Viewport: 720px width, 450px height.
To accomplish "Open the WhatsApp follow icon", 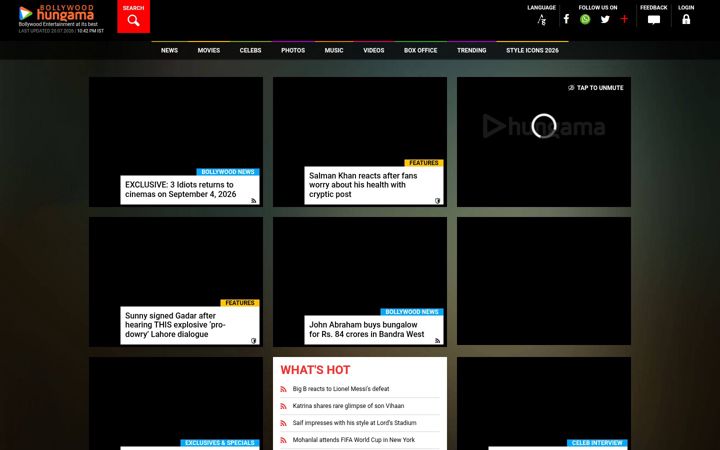I will tap(585, 19).
